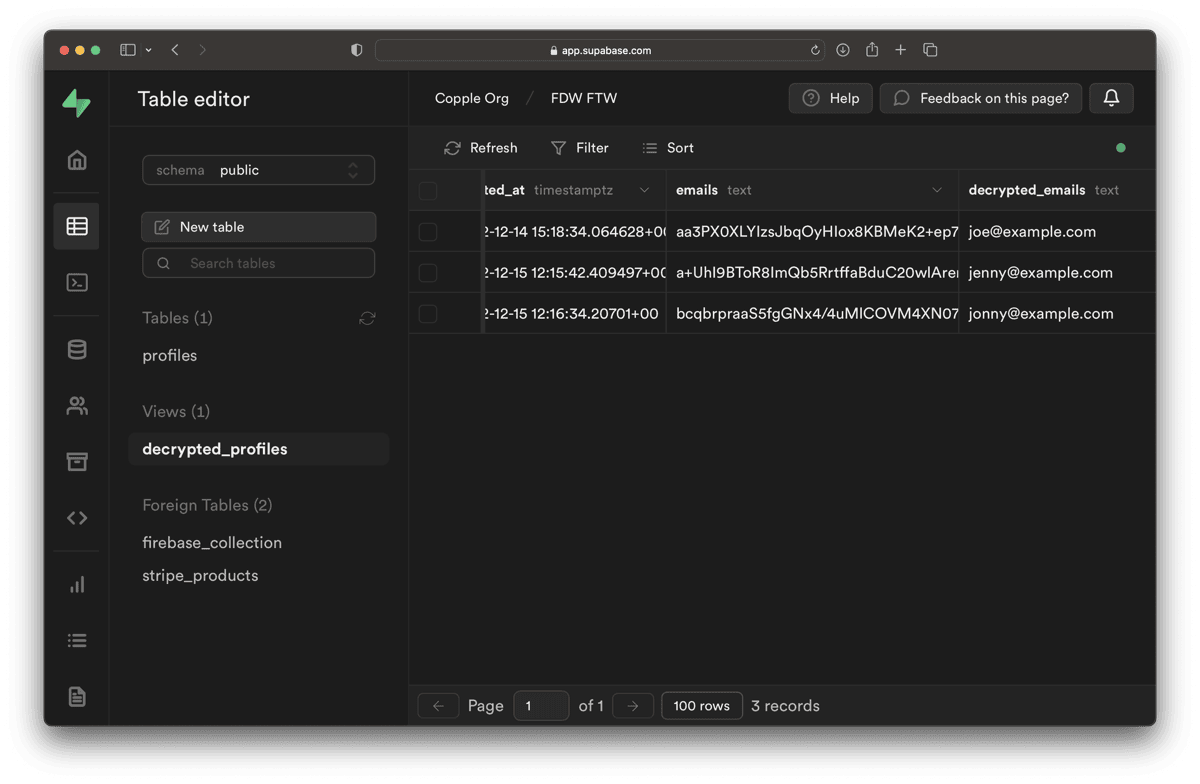Open the 100 rows page size dropdown
Screen dimensions: 1200x784
[x=702, y=706]
